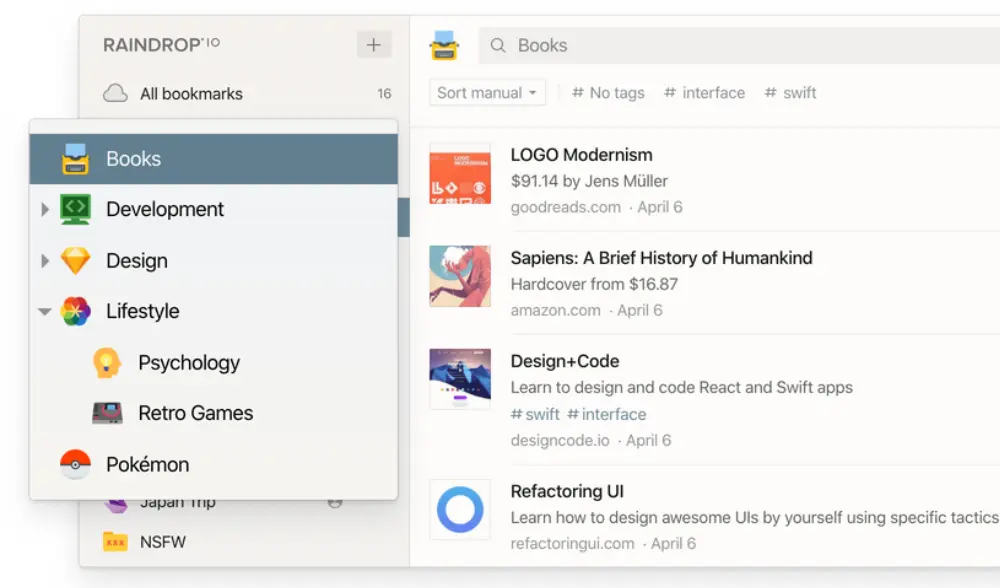1000x588 pixels.
Task: Click the swift tag filter in toolbar
Action: [790, 93]
